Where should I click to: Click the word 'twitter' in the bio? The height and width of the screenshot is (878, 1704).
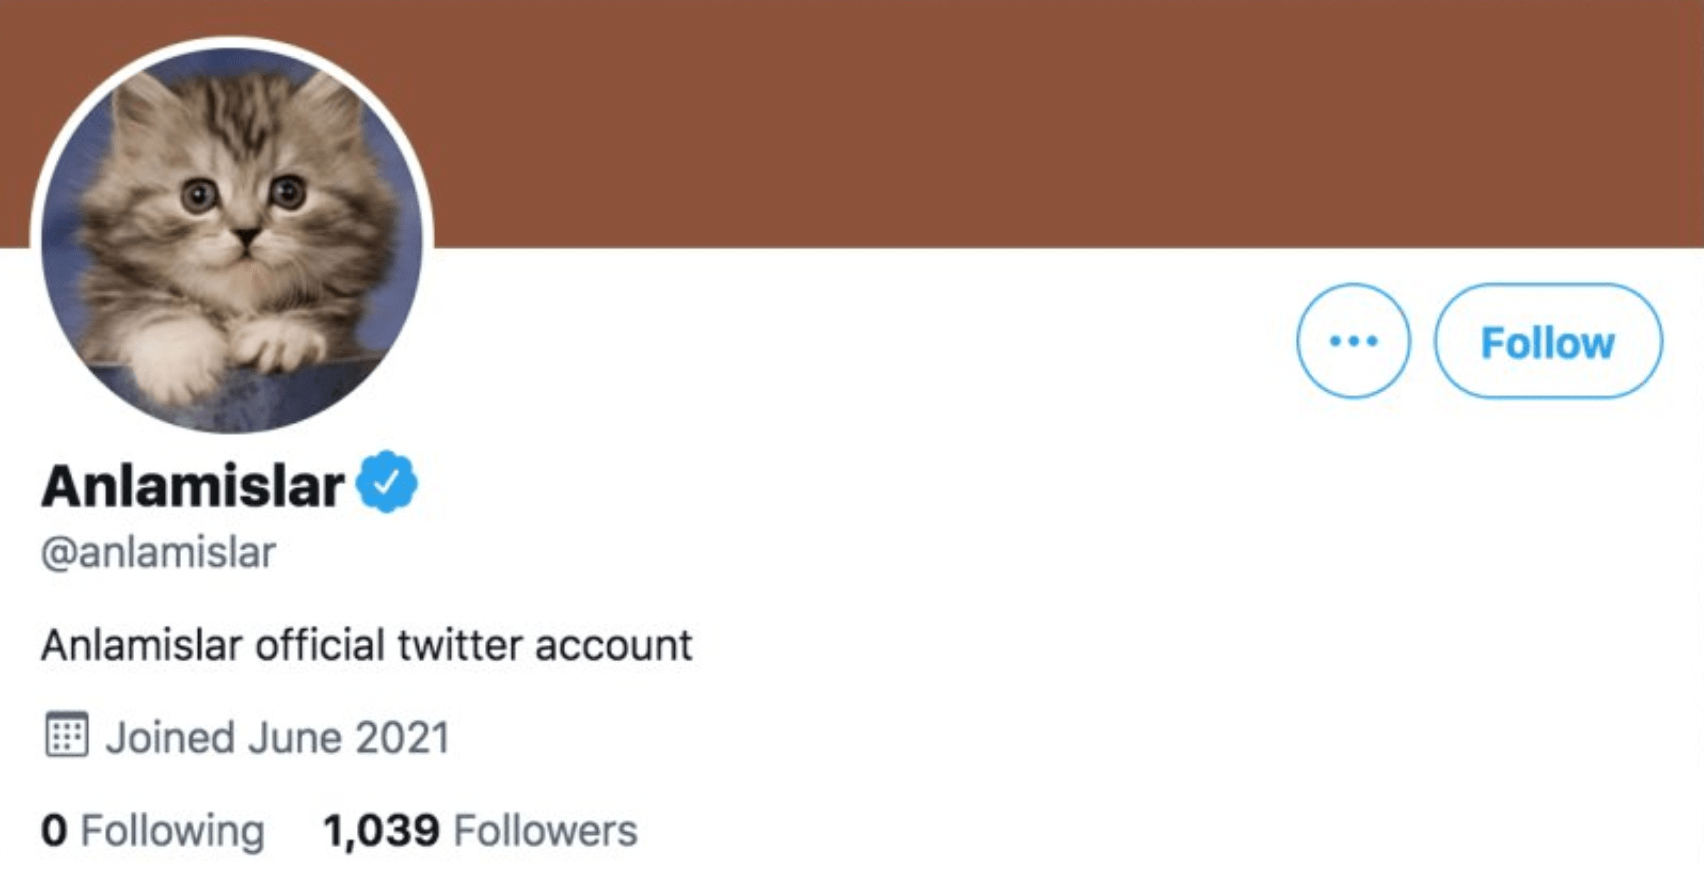click(x=459, y=645)
